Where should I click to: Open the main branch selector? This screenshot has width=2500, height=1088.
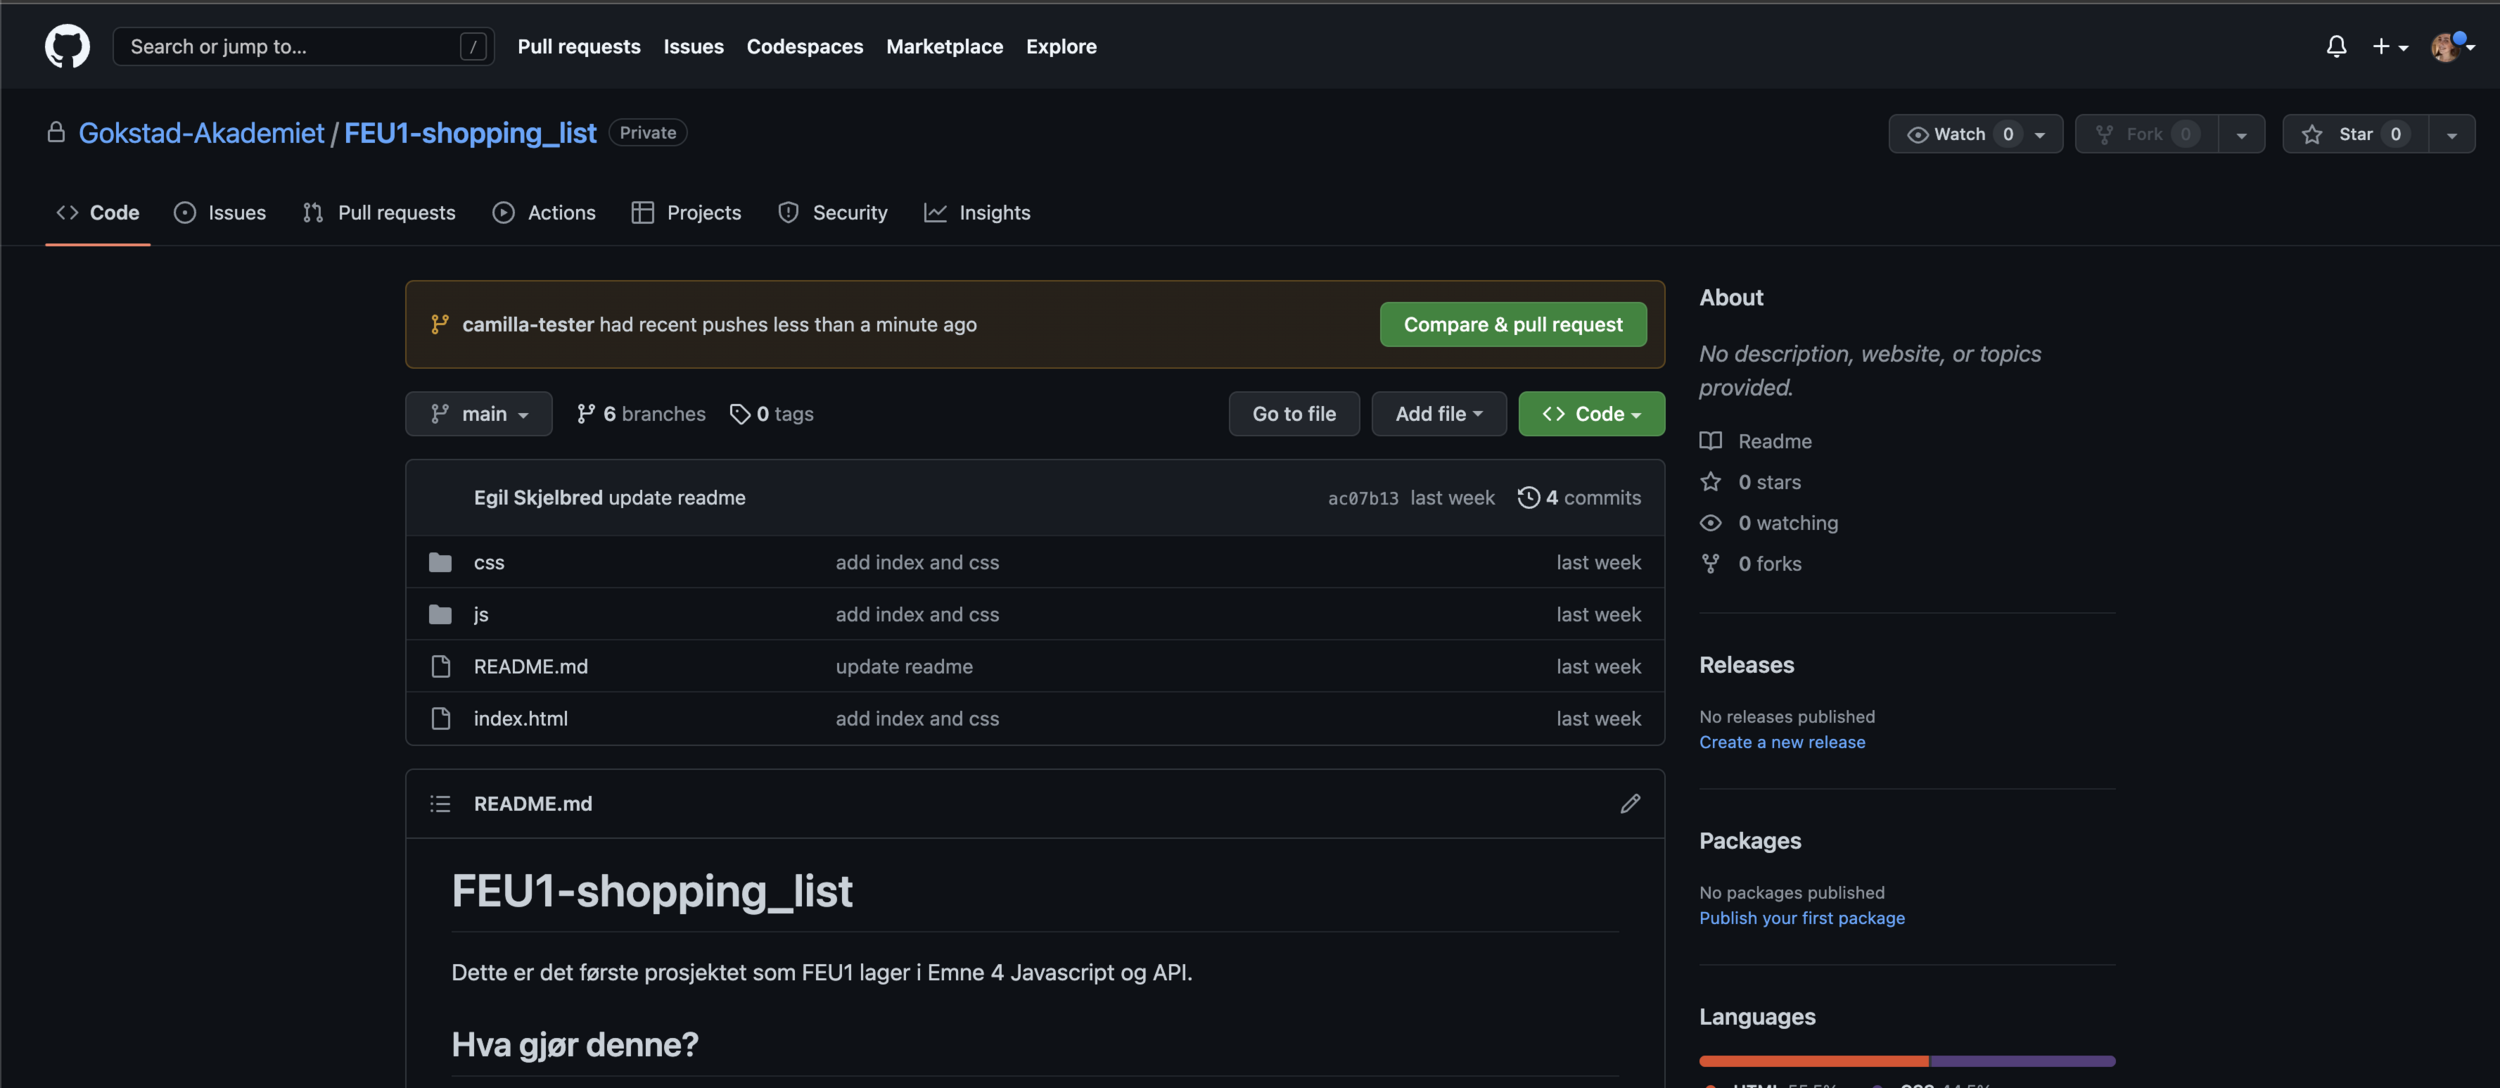coord(478,413)
